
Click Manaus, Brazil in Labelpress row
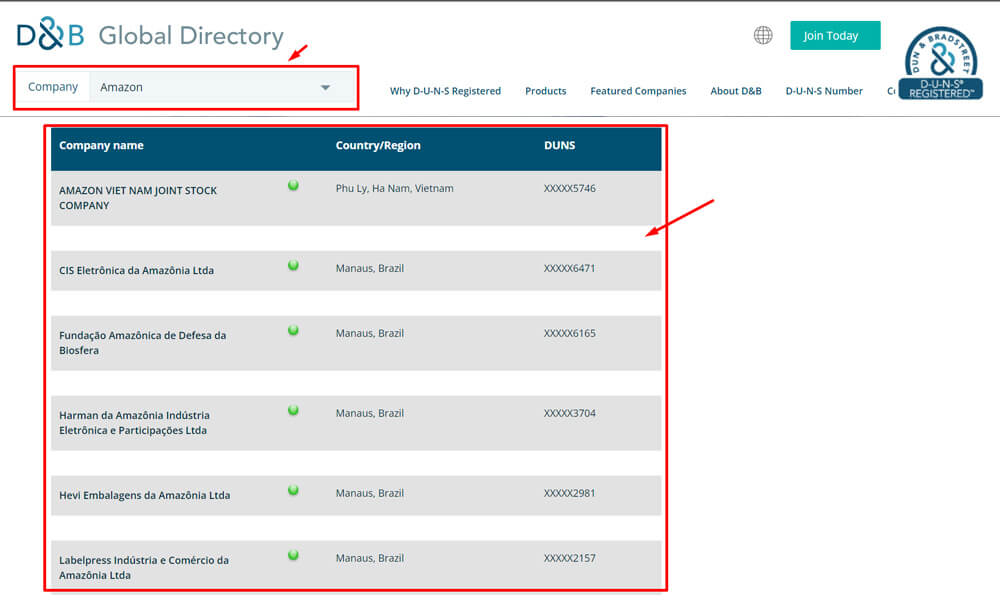[369, 559]
